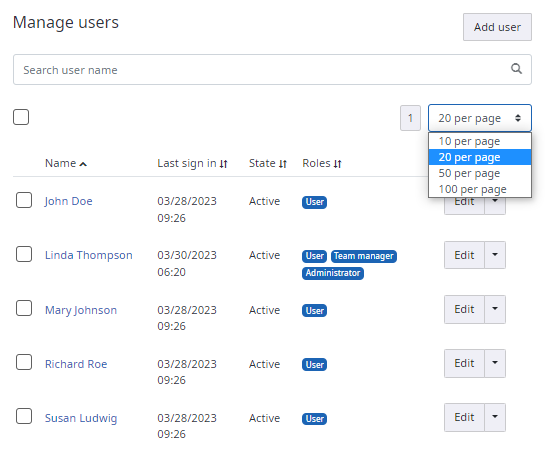
Task: Edit Linda Thompson's account
Action: click(464, 255)
